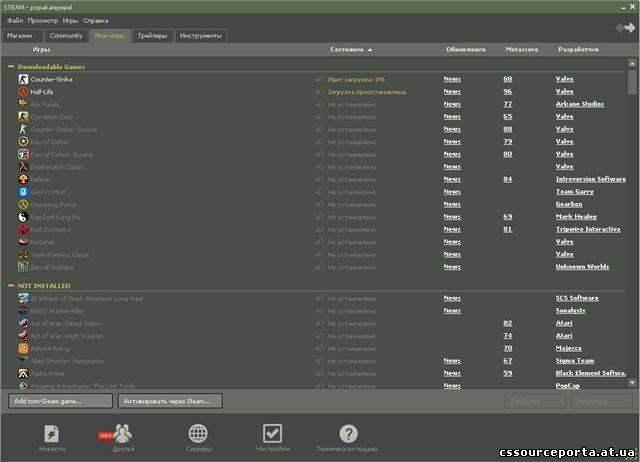Image resolution: width=640 pixels, height=462 pixels.
Task: Open Metascore 96 link for Half-Life
Action: point(507,91)
